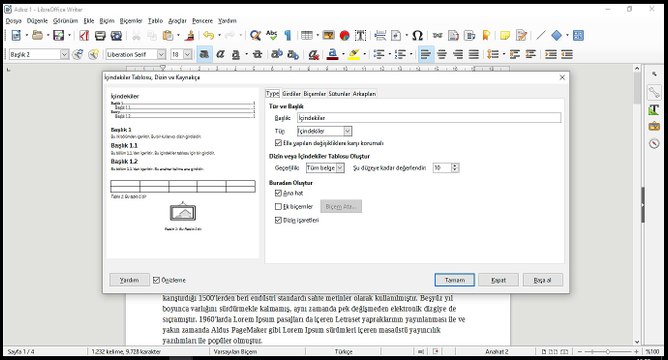Open font color dropdown arrow

click(343, 54)
